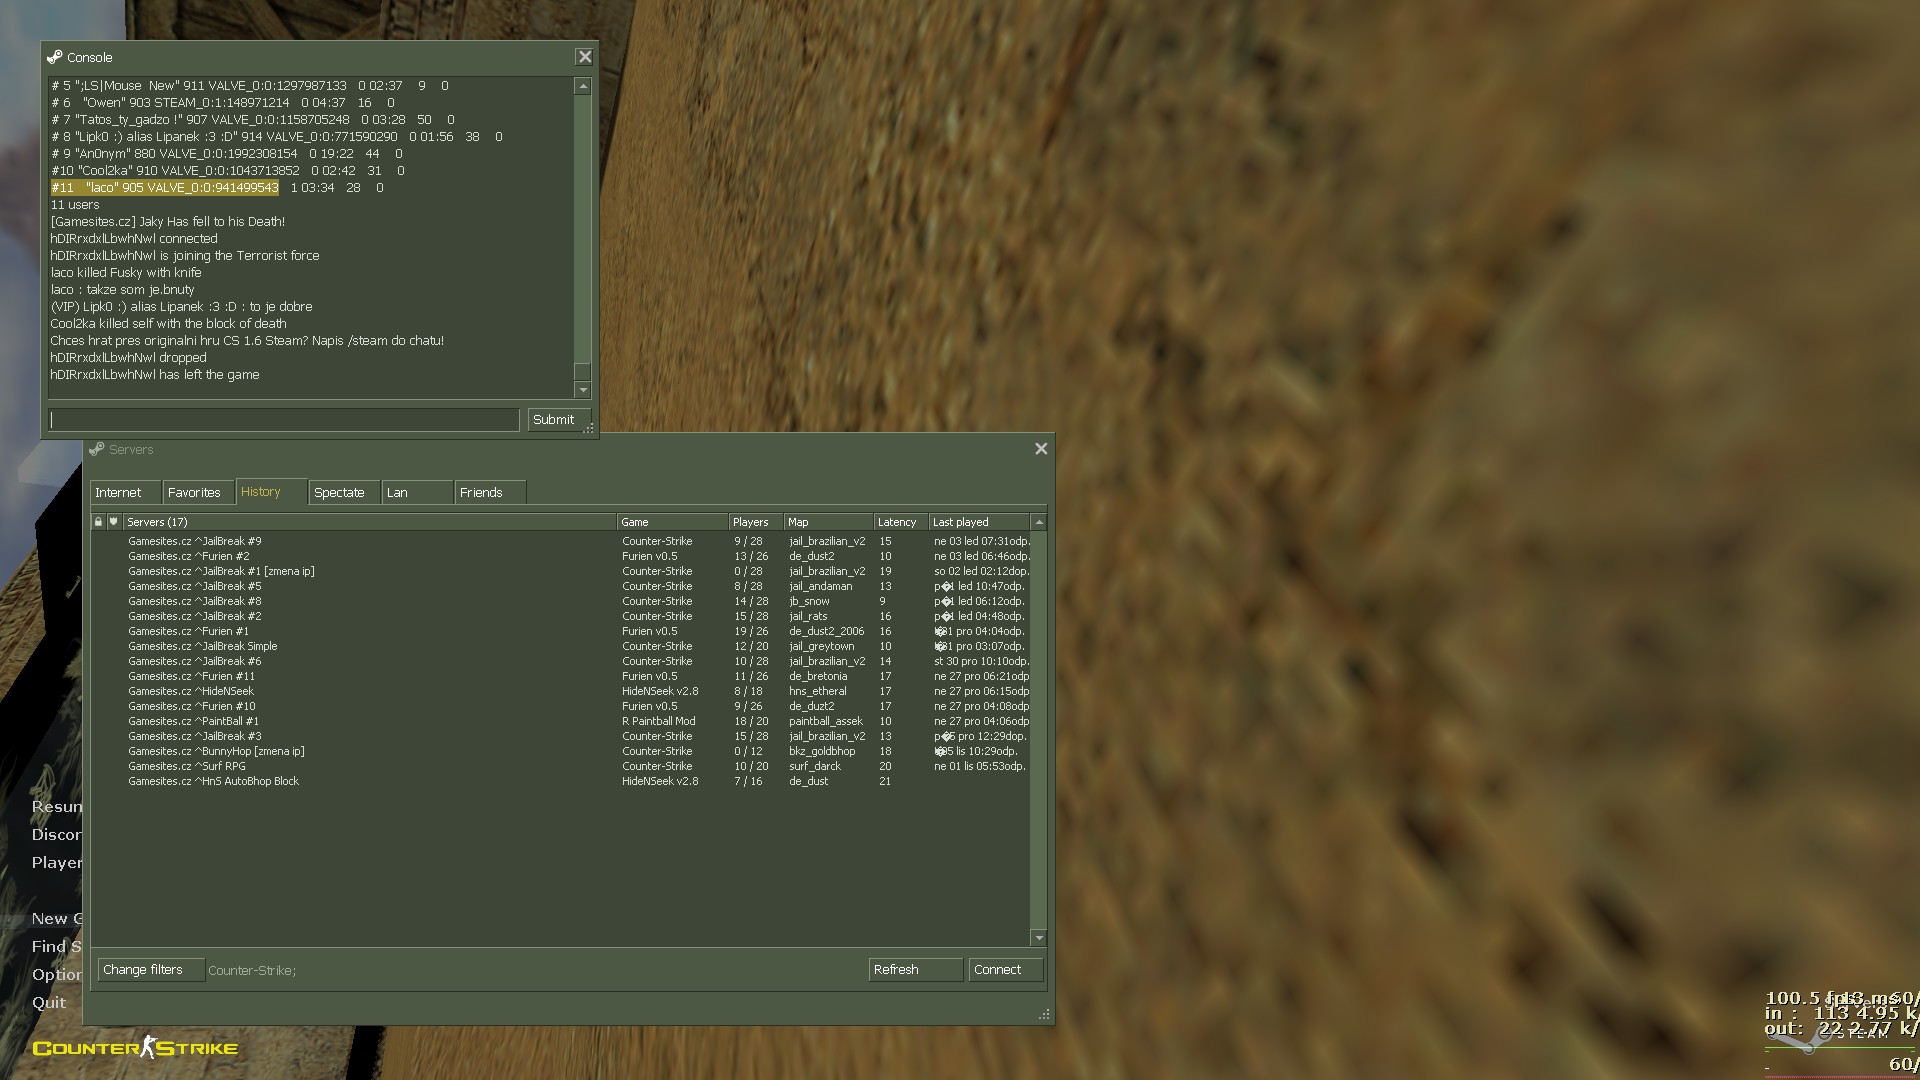The width and height of the screenshot is (1920, 1080).
Task: Click the "11 users" console line
Action: click(75, 204)
